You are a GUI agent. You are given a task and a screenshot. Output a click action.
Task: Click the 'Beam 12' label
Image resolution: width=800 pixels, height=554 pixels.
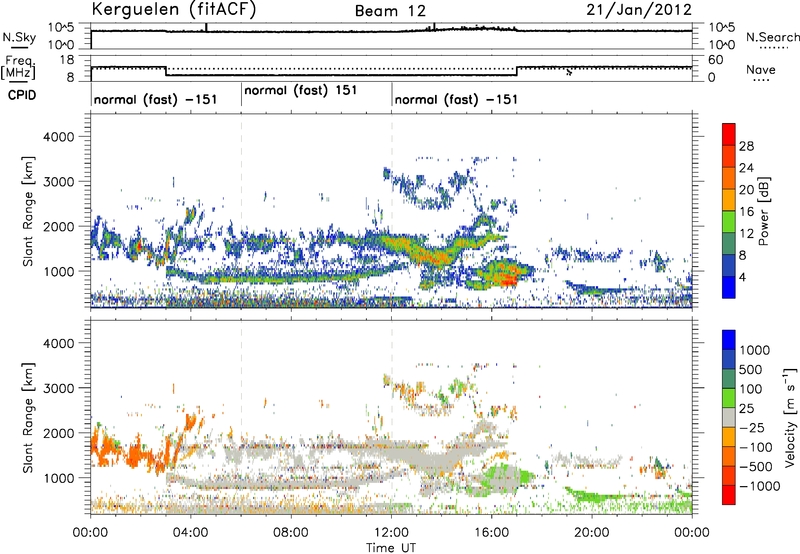click(x=390, y=11)
